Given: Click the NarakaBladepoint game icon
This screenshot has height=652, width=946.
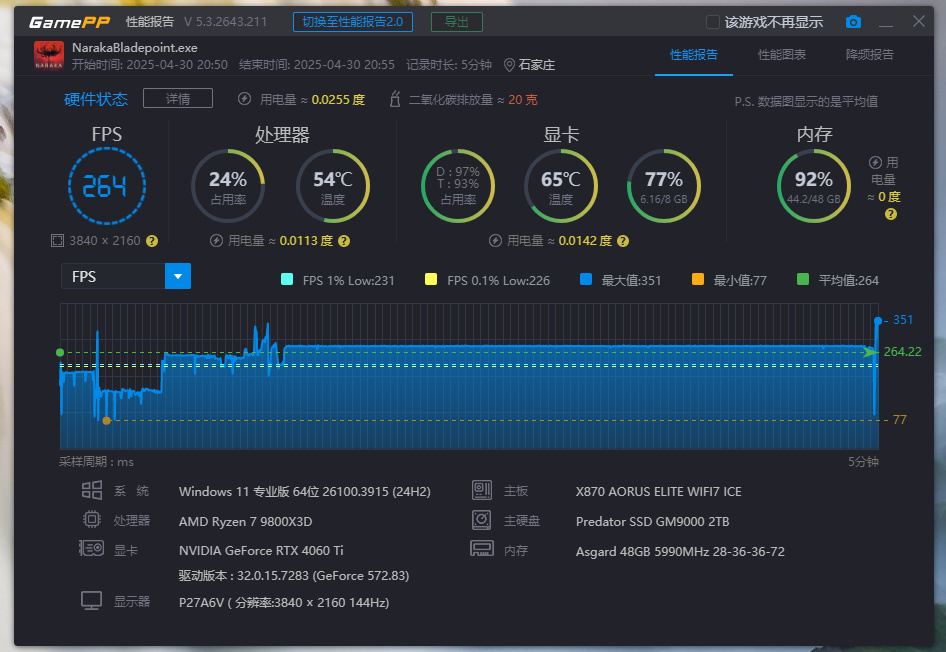Looking at the screenshot, I should pyautogui.click(x=49, y=55).
